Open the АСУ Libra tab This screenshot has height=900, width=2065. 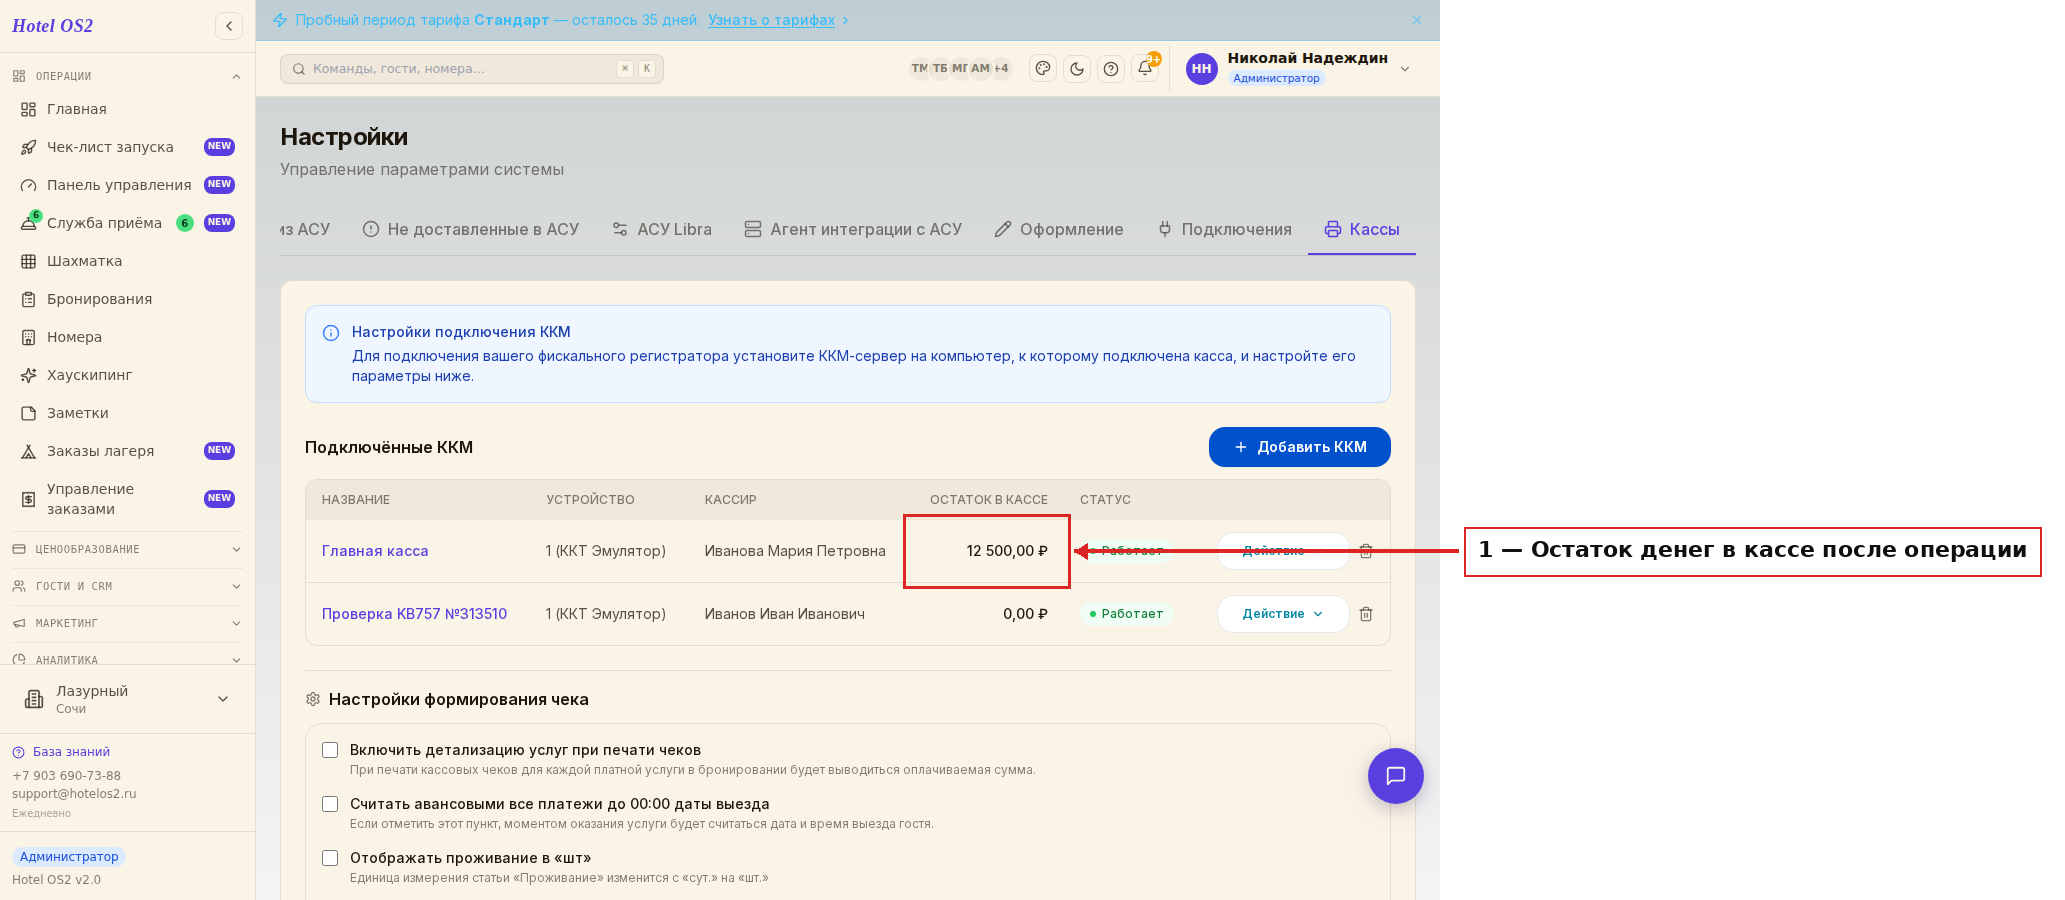tap(662, 229)
